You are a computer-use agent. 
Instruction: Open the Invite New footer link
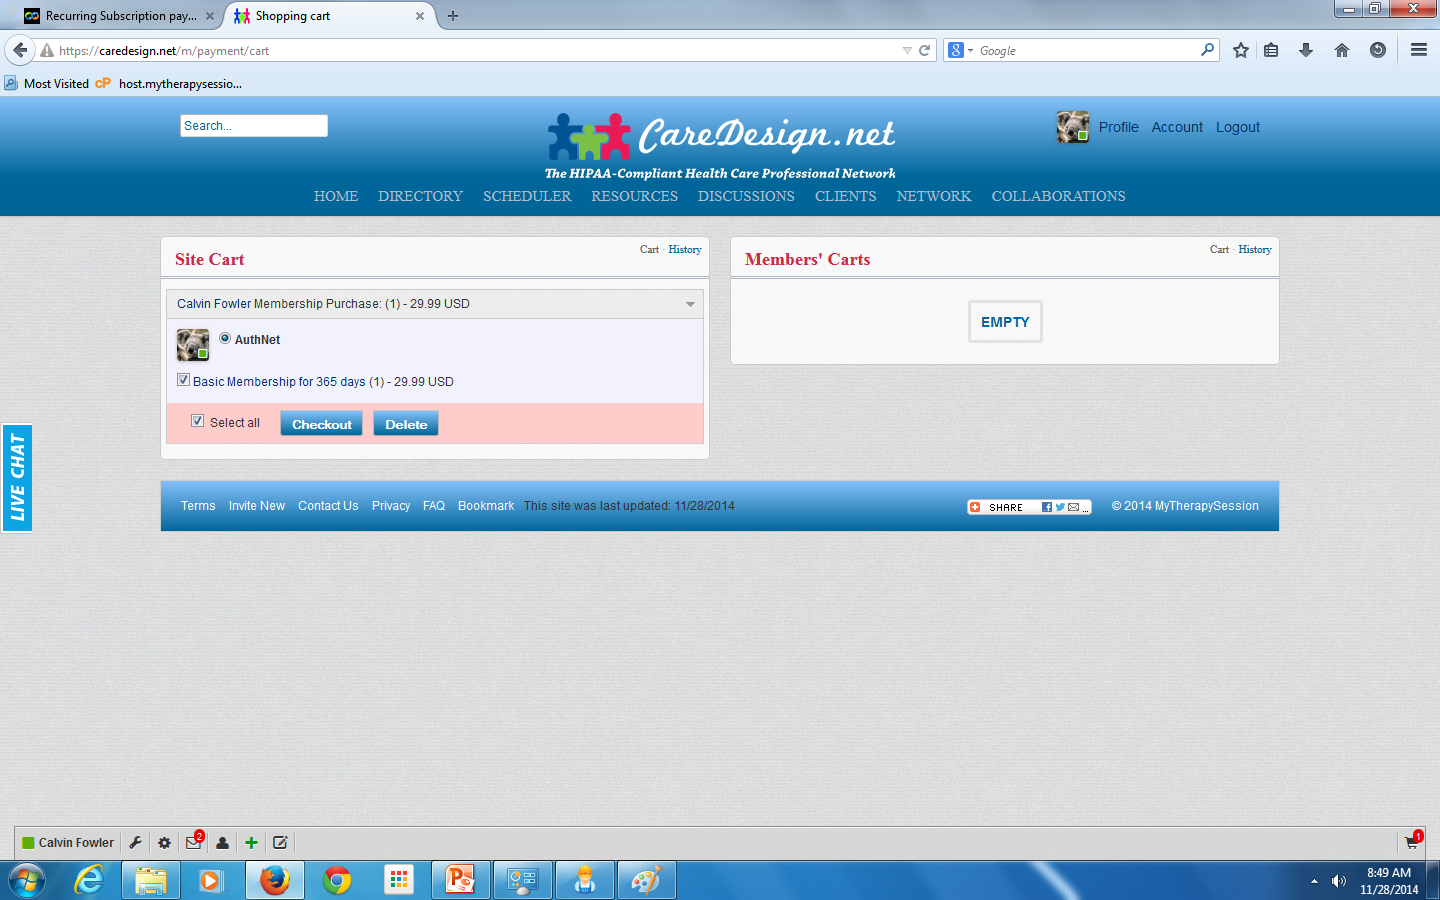point(257,506)
